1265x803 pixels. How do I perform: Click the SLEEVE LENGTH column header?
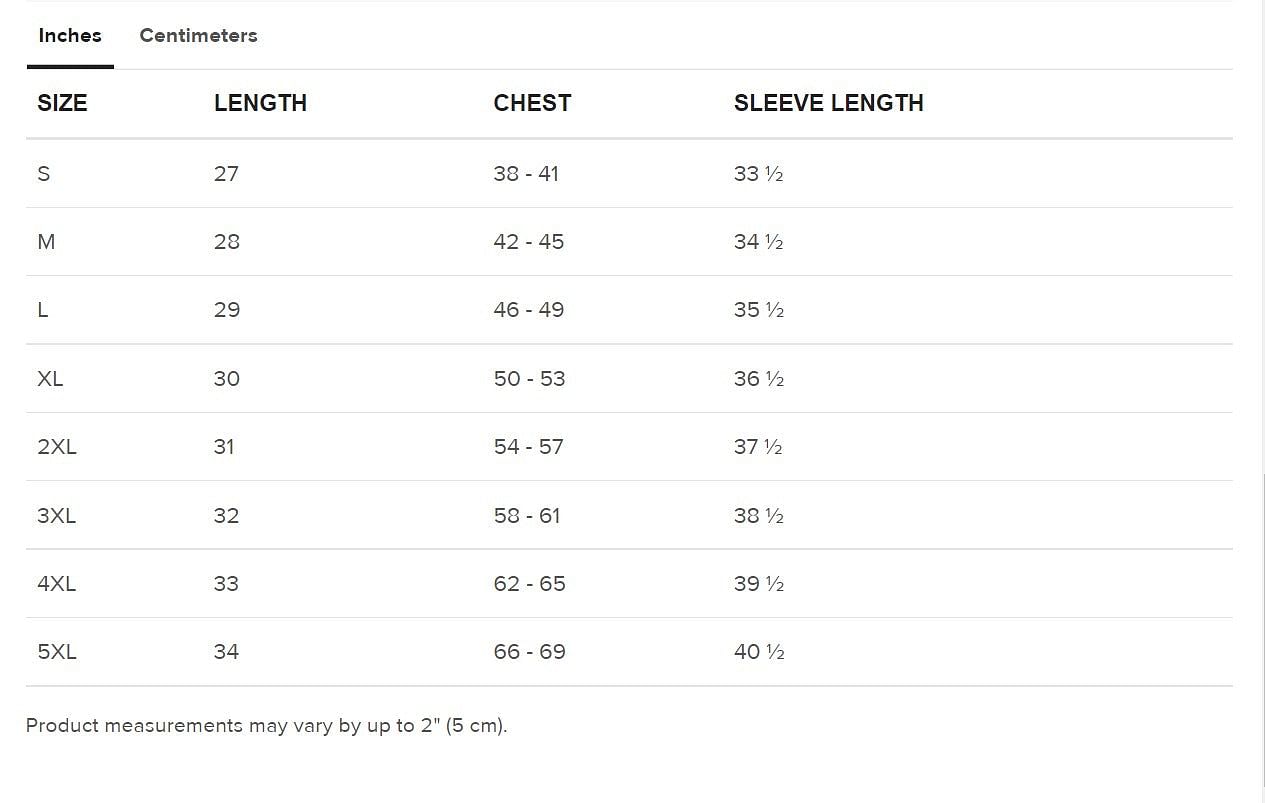828,103
